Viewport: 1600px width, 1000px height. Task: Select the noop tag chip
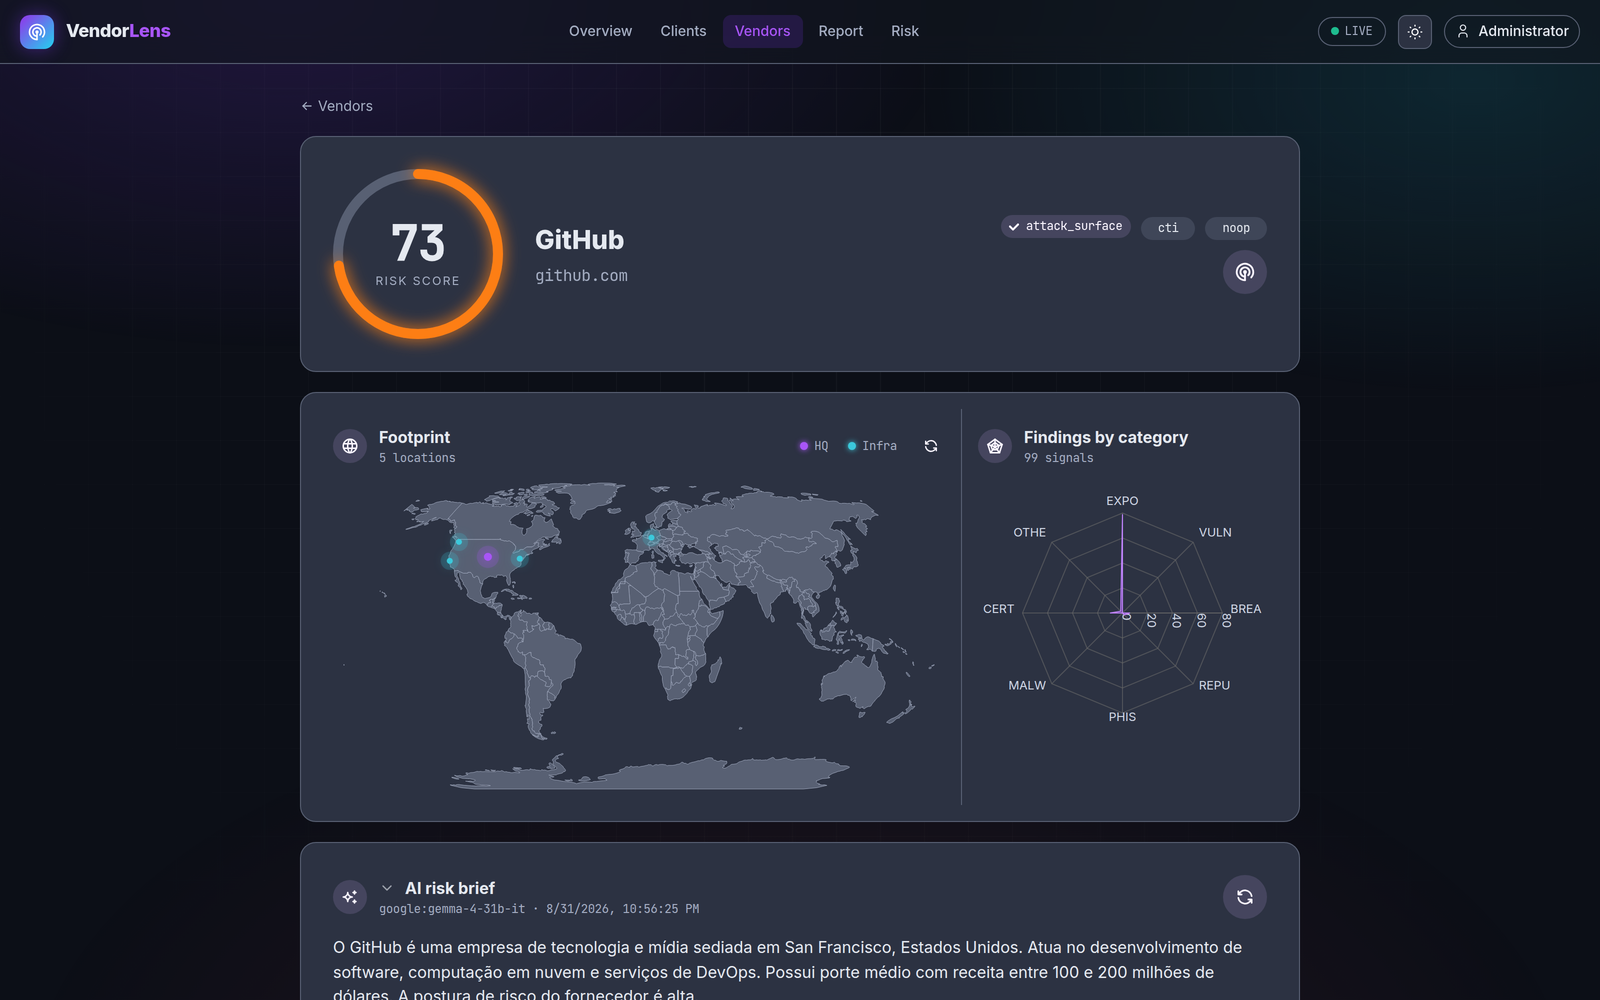(1236, 228)
